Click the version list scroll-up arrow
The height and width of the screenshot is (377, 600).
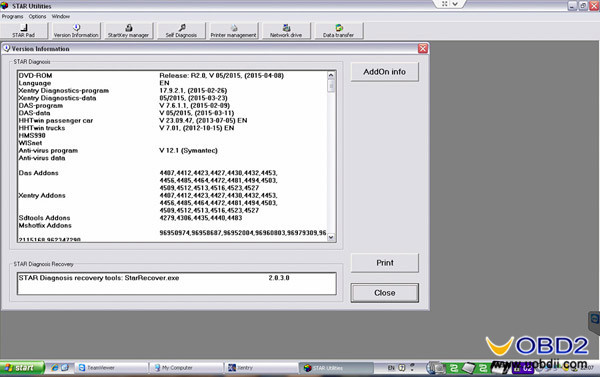point(331,75)
